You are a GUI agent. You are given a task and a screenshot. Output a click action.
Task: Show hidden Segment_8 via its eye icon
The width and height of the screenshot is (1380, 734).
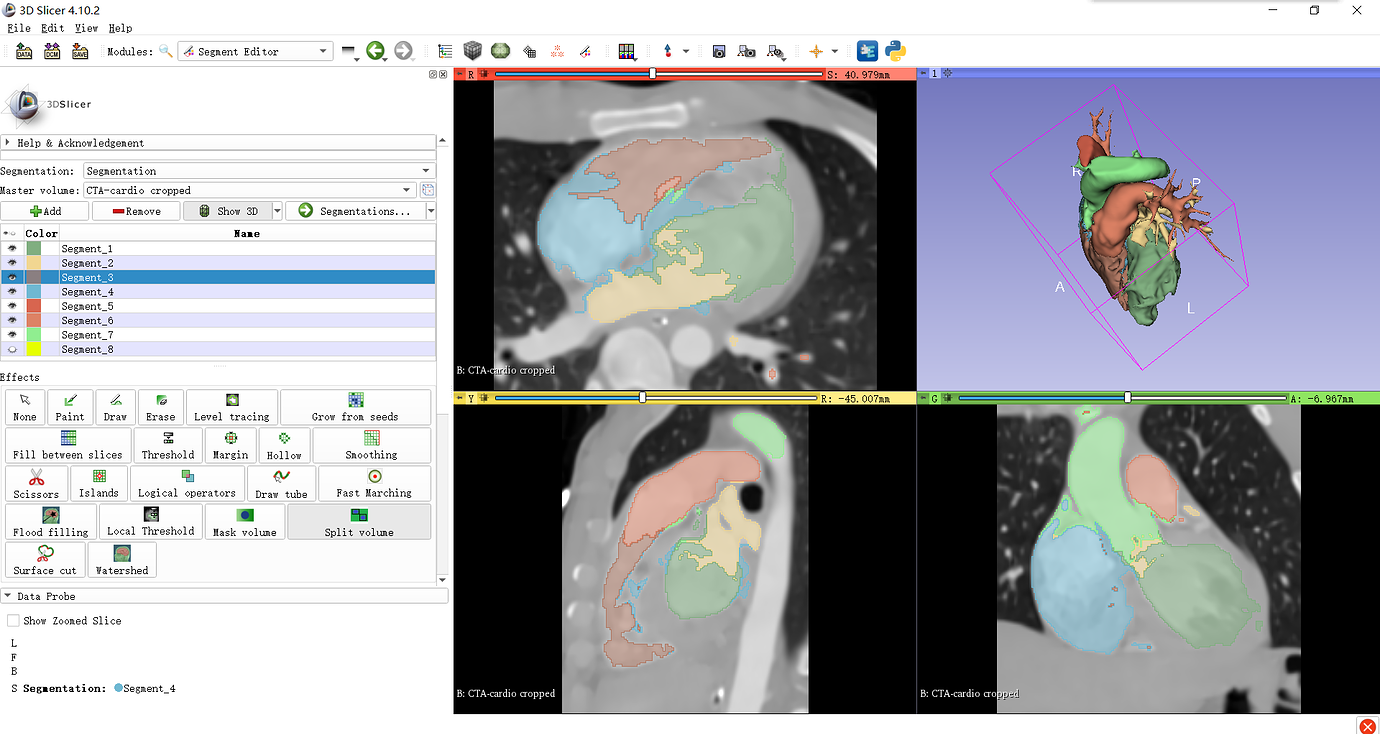click(x=12, y=349)
